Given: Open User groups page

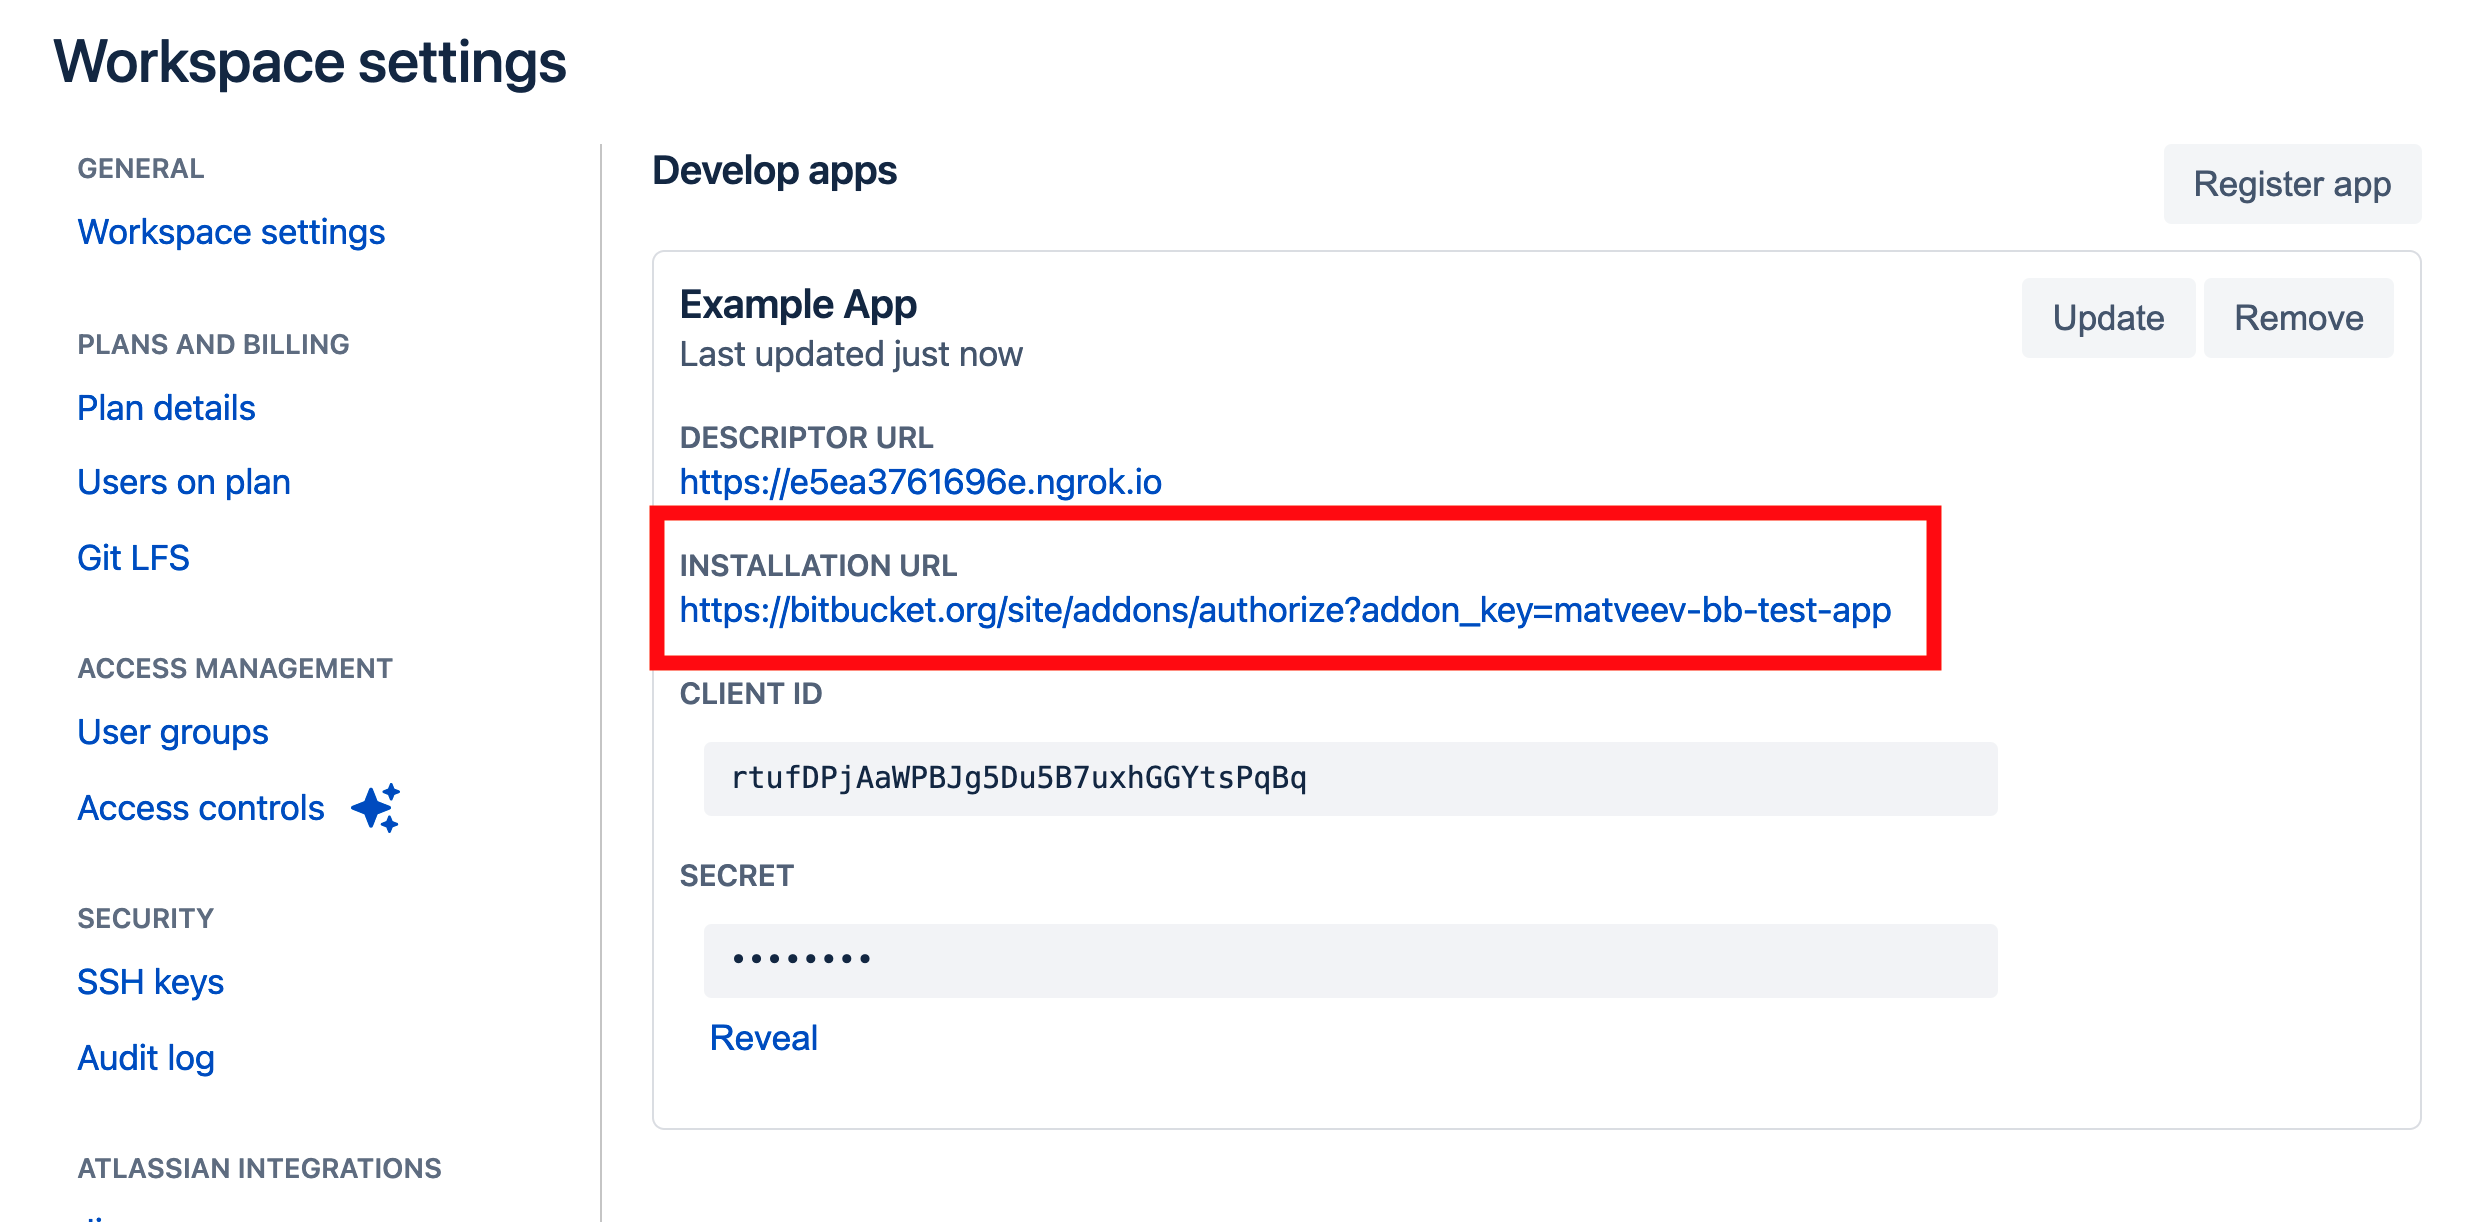Looking at the screenshot, I should coord(173,732).
